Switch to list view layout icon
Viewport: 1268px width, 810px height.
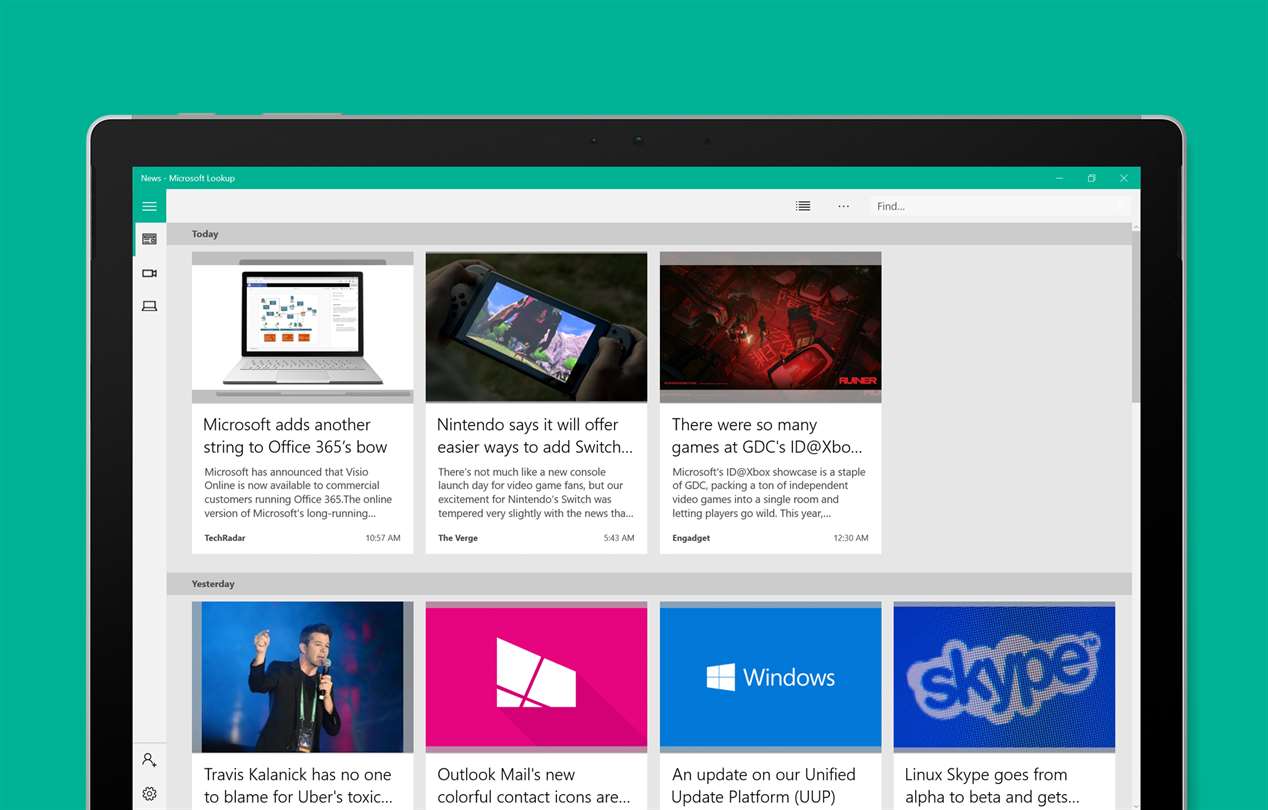[803, 206]
